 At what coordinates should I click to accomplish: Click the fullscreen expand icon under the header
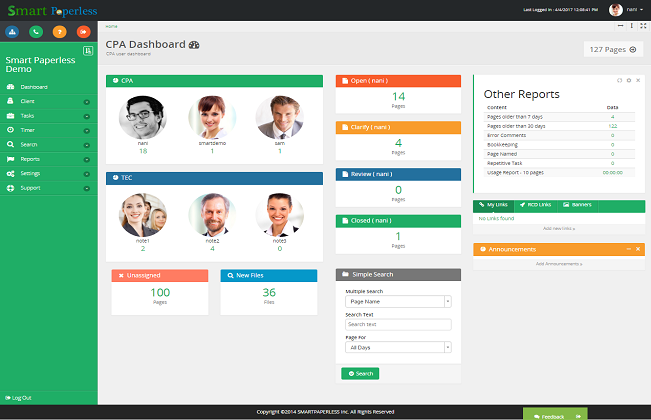coord(643,26)
